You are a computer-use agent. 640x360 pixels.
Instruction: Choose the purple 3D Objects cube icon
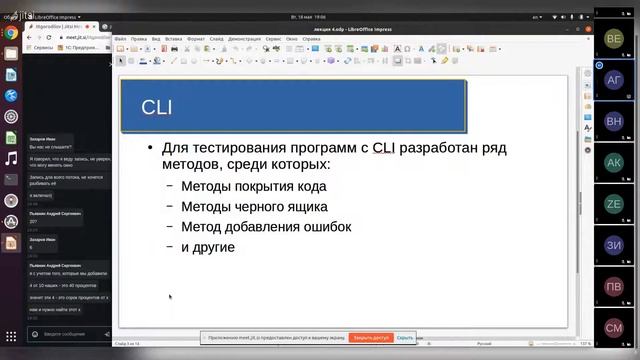pyautogui.click(x=331, y=61)
